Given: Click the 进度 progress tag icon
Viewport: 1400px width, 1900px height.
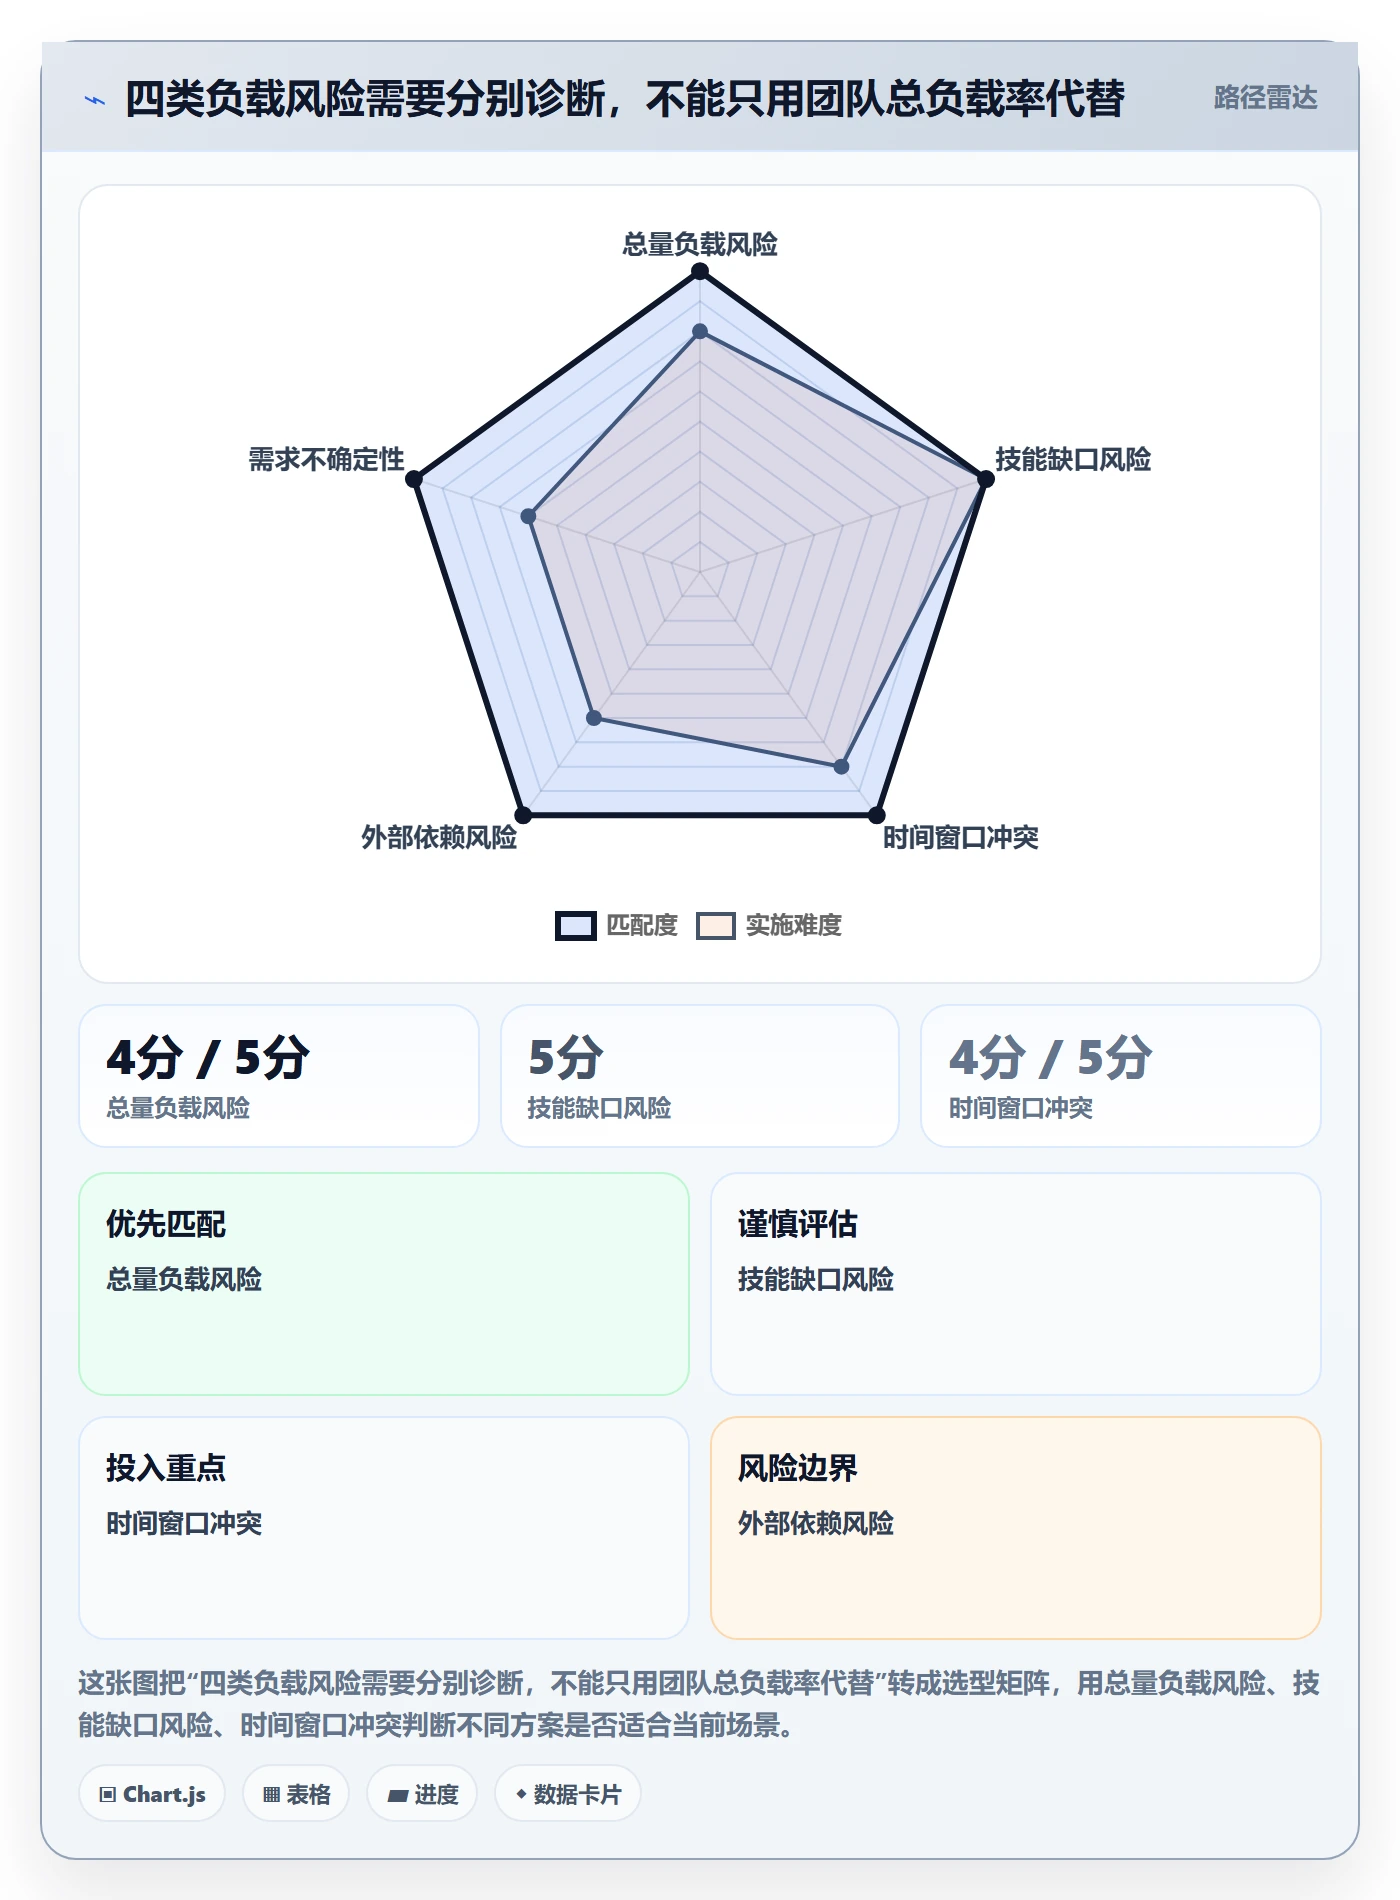Looking at the screenshot, I should coord(397,1795).
